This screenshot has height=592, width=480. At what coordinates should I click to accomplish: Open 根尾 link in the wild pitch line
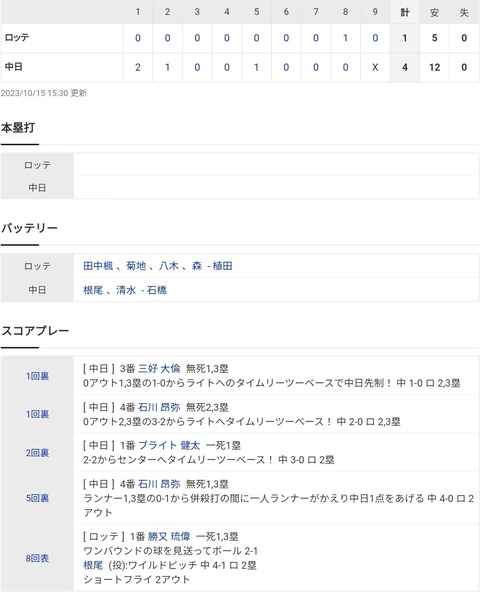(93, 565)
